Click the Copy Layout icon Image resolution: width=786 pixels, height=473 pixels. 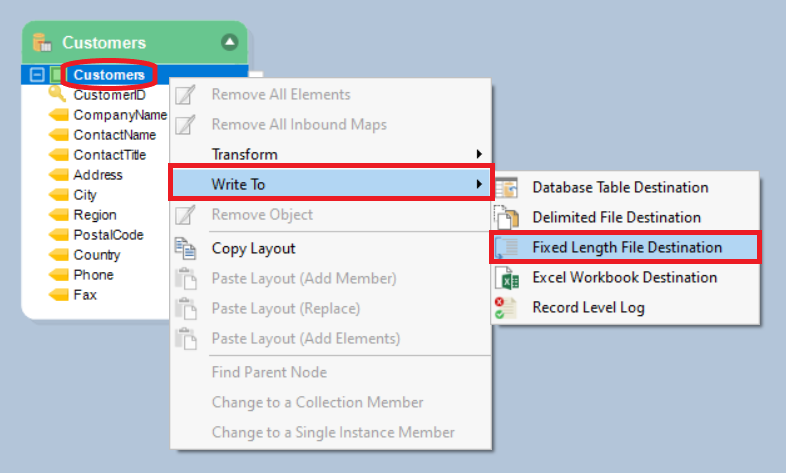click(185, 248)
